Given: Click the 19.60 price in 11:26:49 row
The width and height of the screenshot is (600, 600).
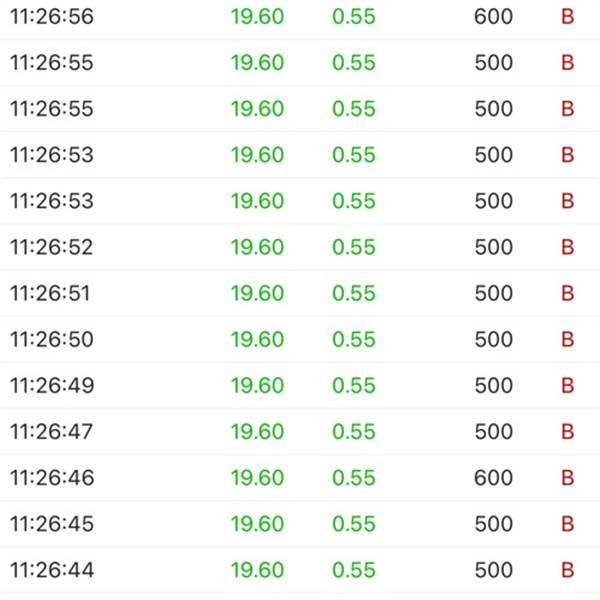Looking at the screenshot, I should 258,386.
